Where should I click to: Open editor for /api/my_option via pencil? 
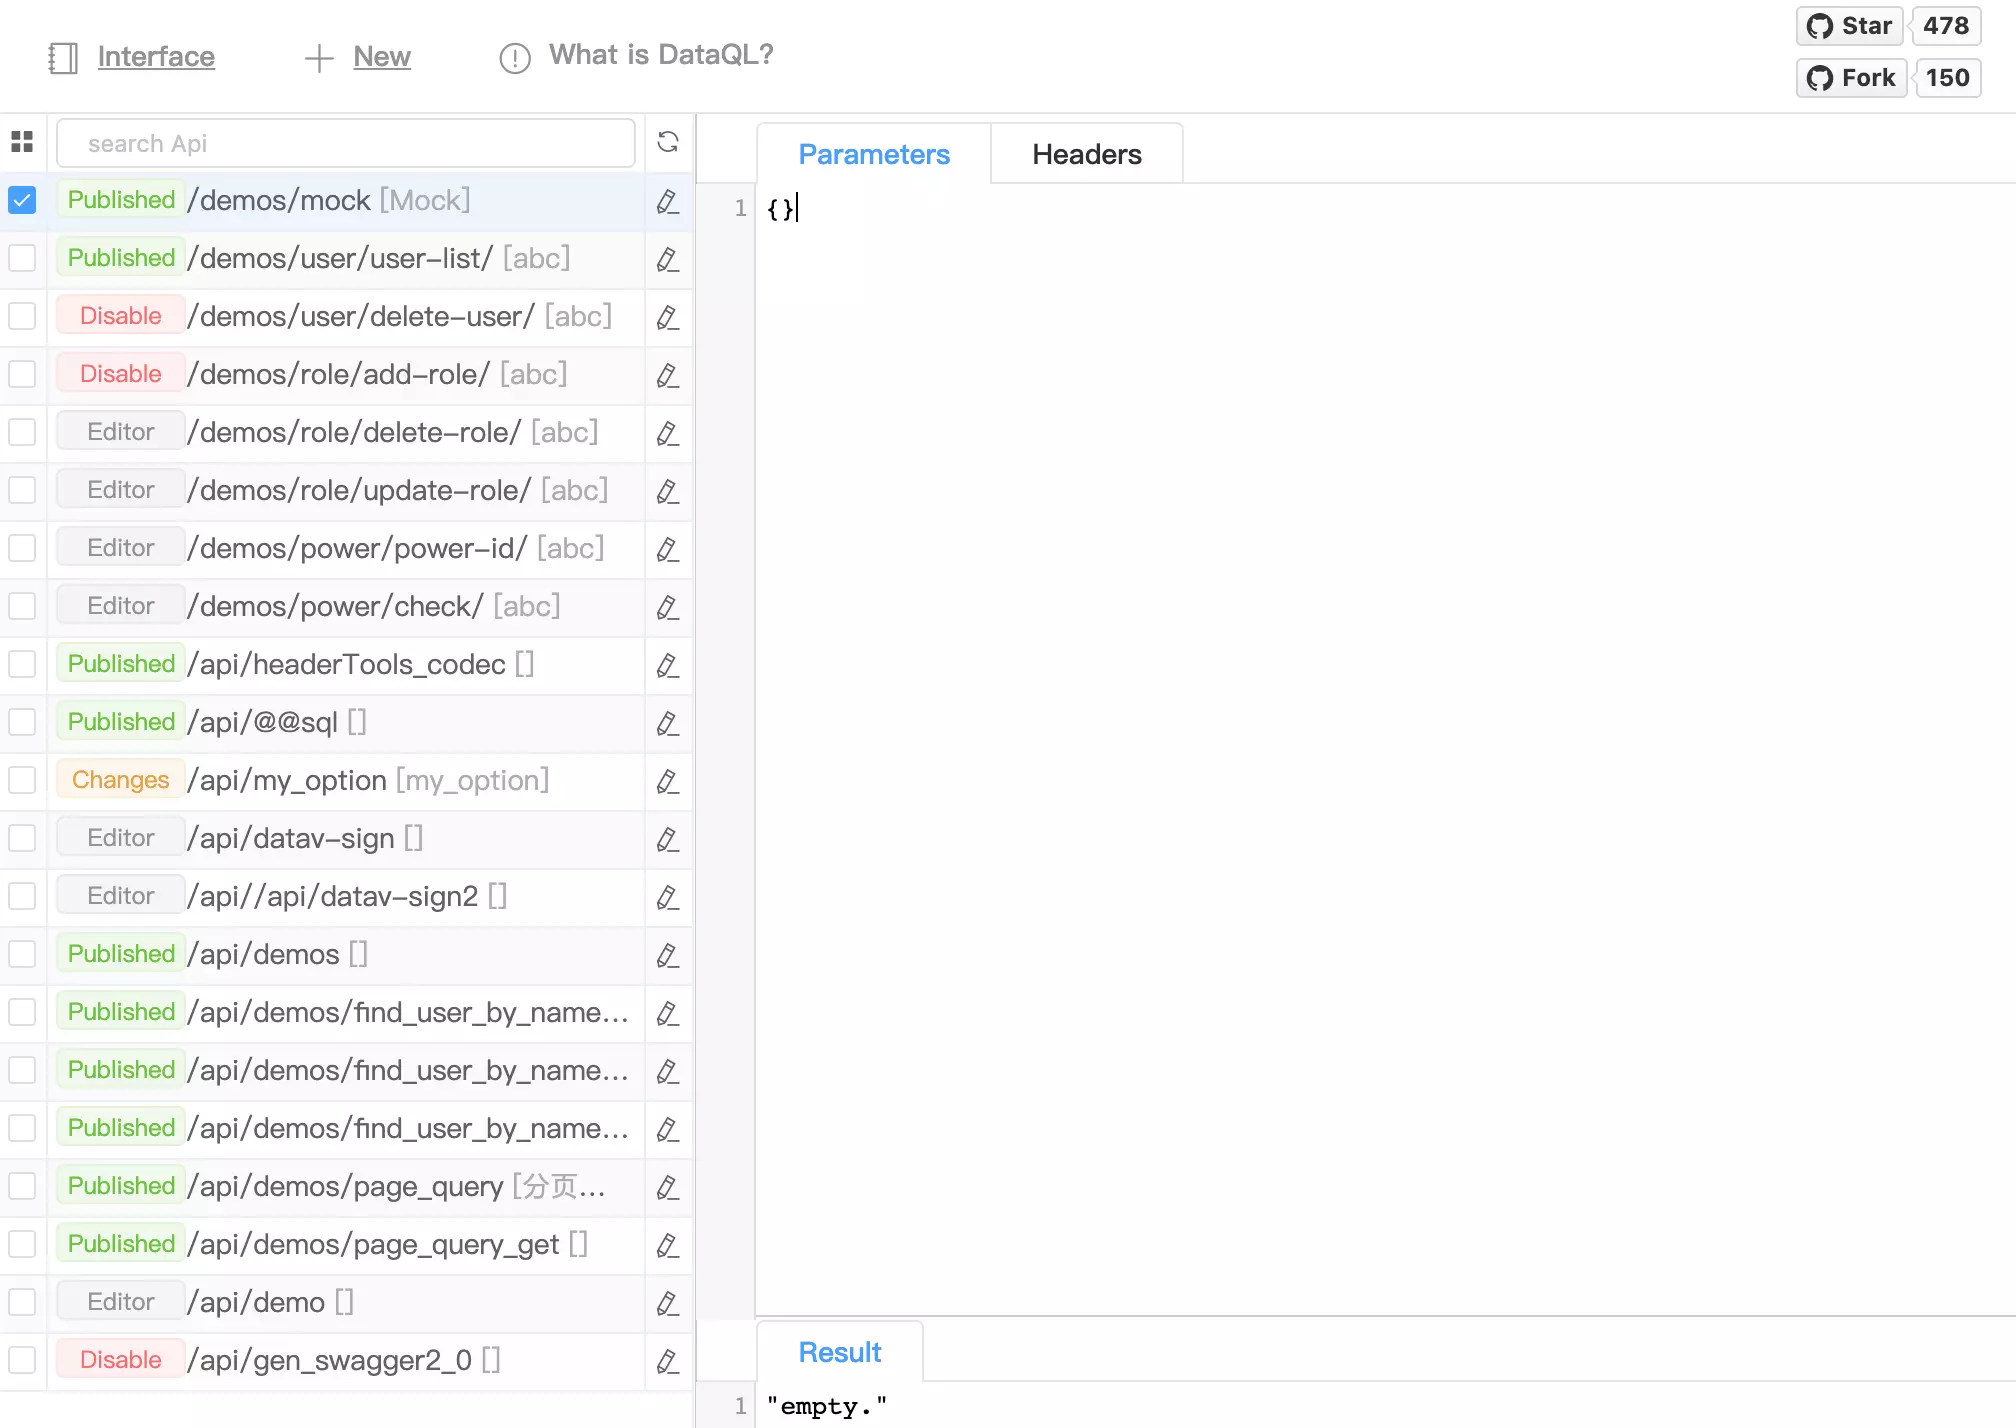click(668, 781)
